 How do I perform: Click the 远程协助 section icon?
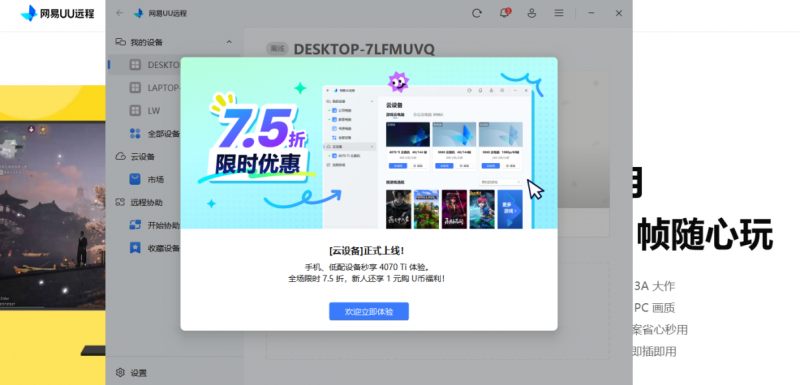(120, 202)
